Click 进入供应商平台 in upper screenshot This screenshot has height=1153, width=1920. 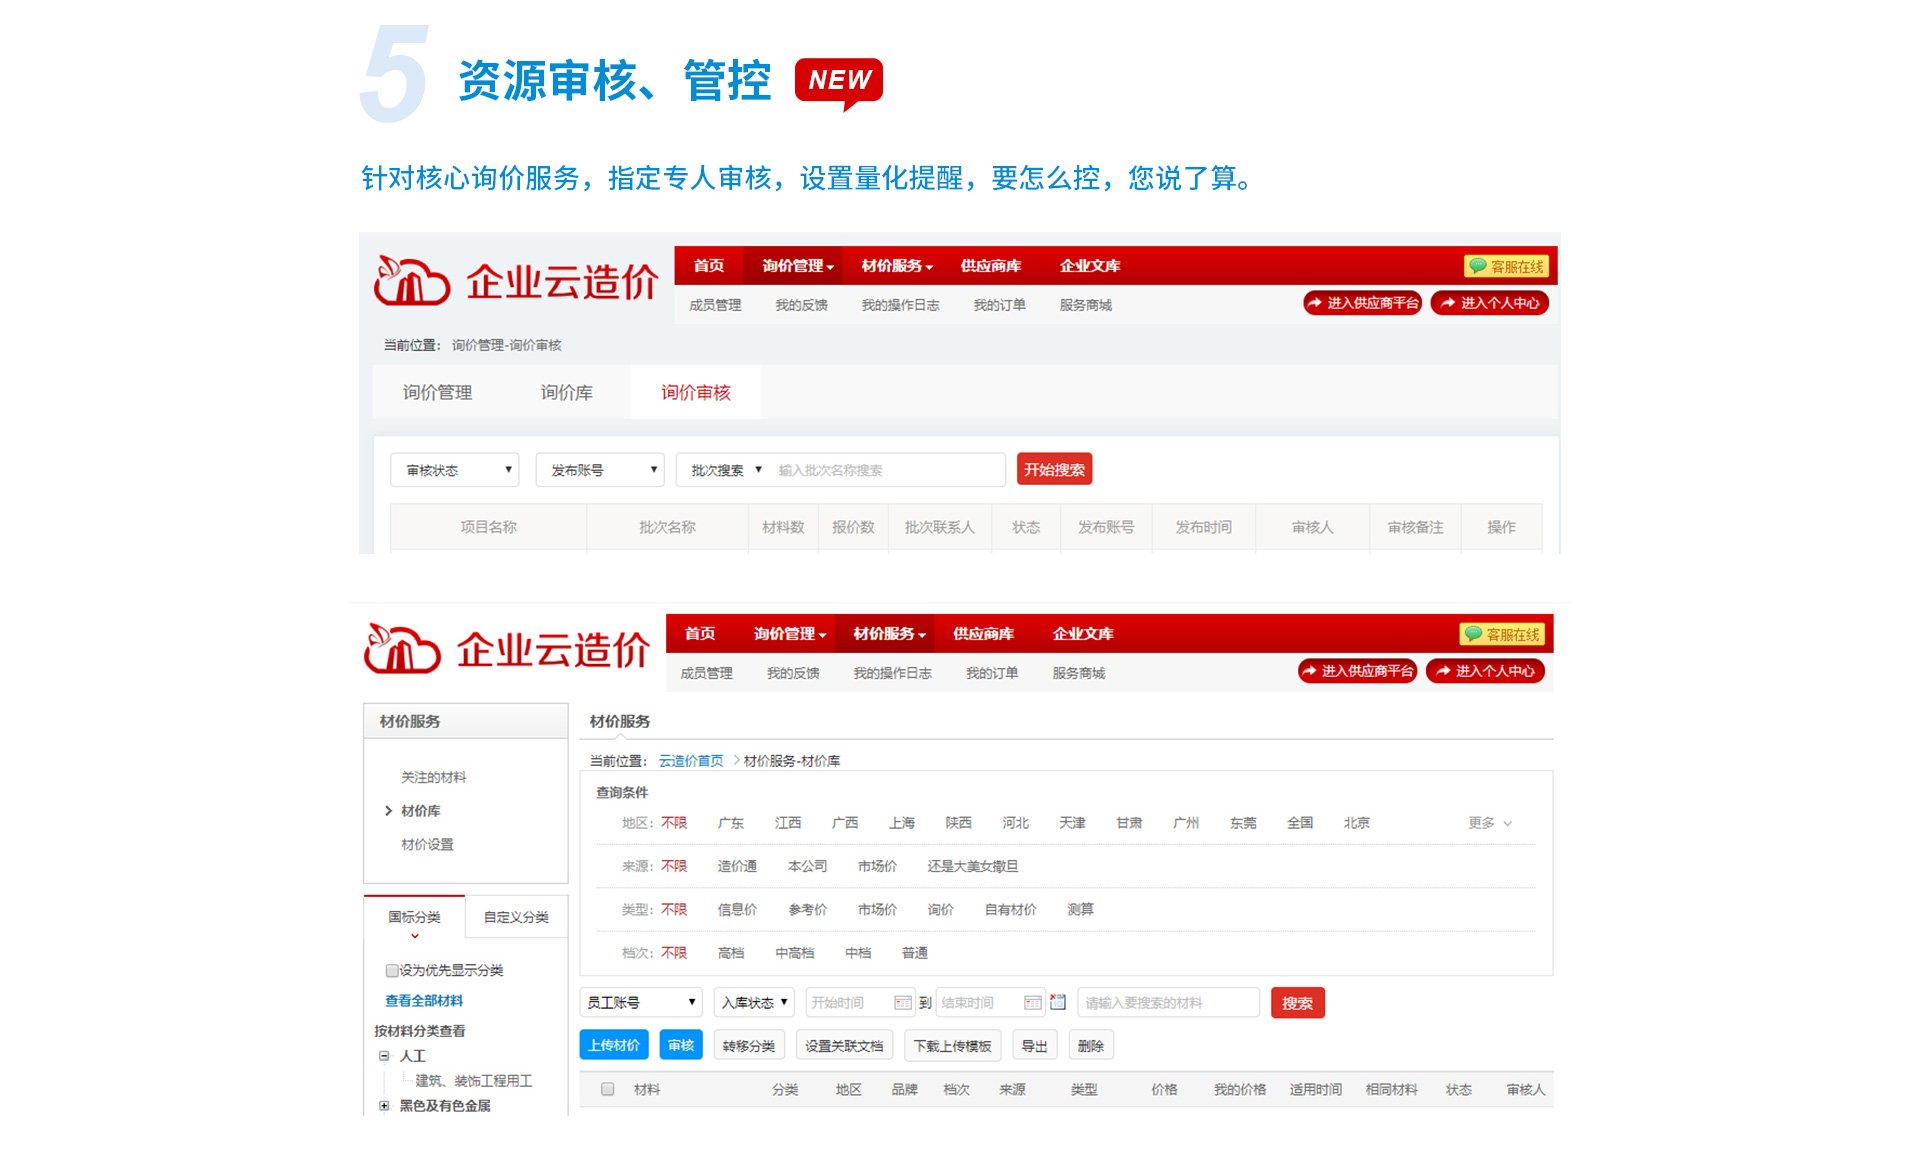1362,303
